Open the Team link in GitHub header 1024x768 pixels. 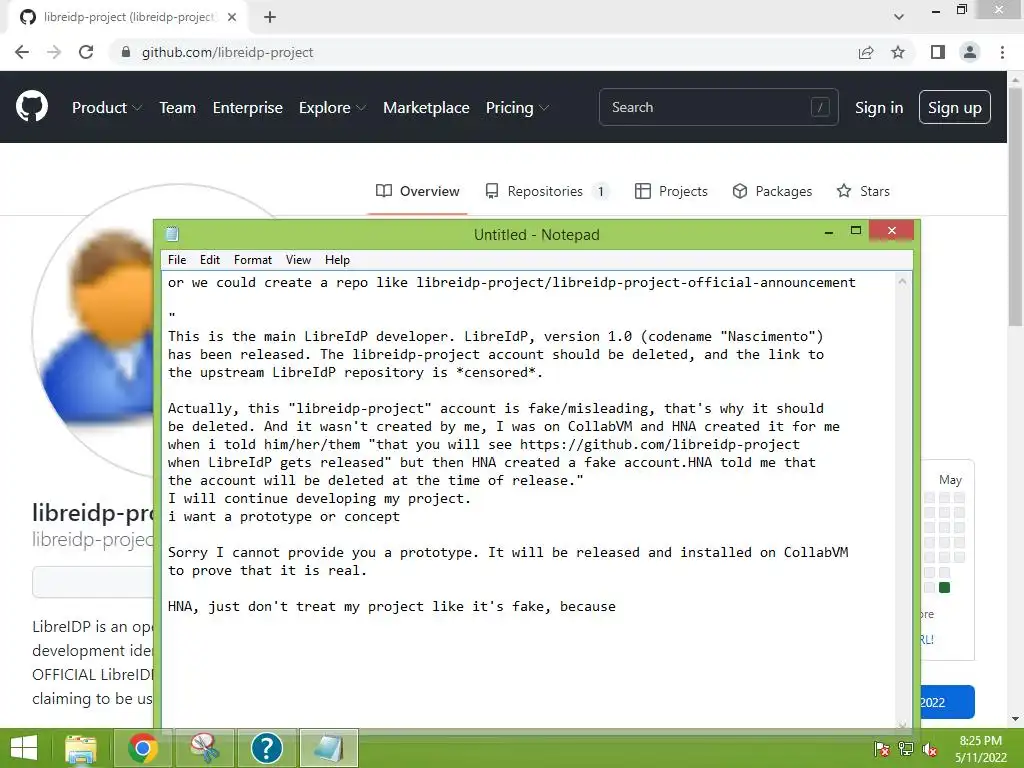[178, 108]
